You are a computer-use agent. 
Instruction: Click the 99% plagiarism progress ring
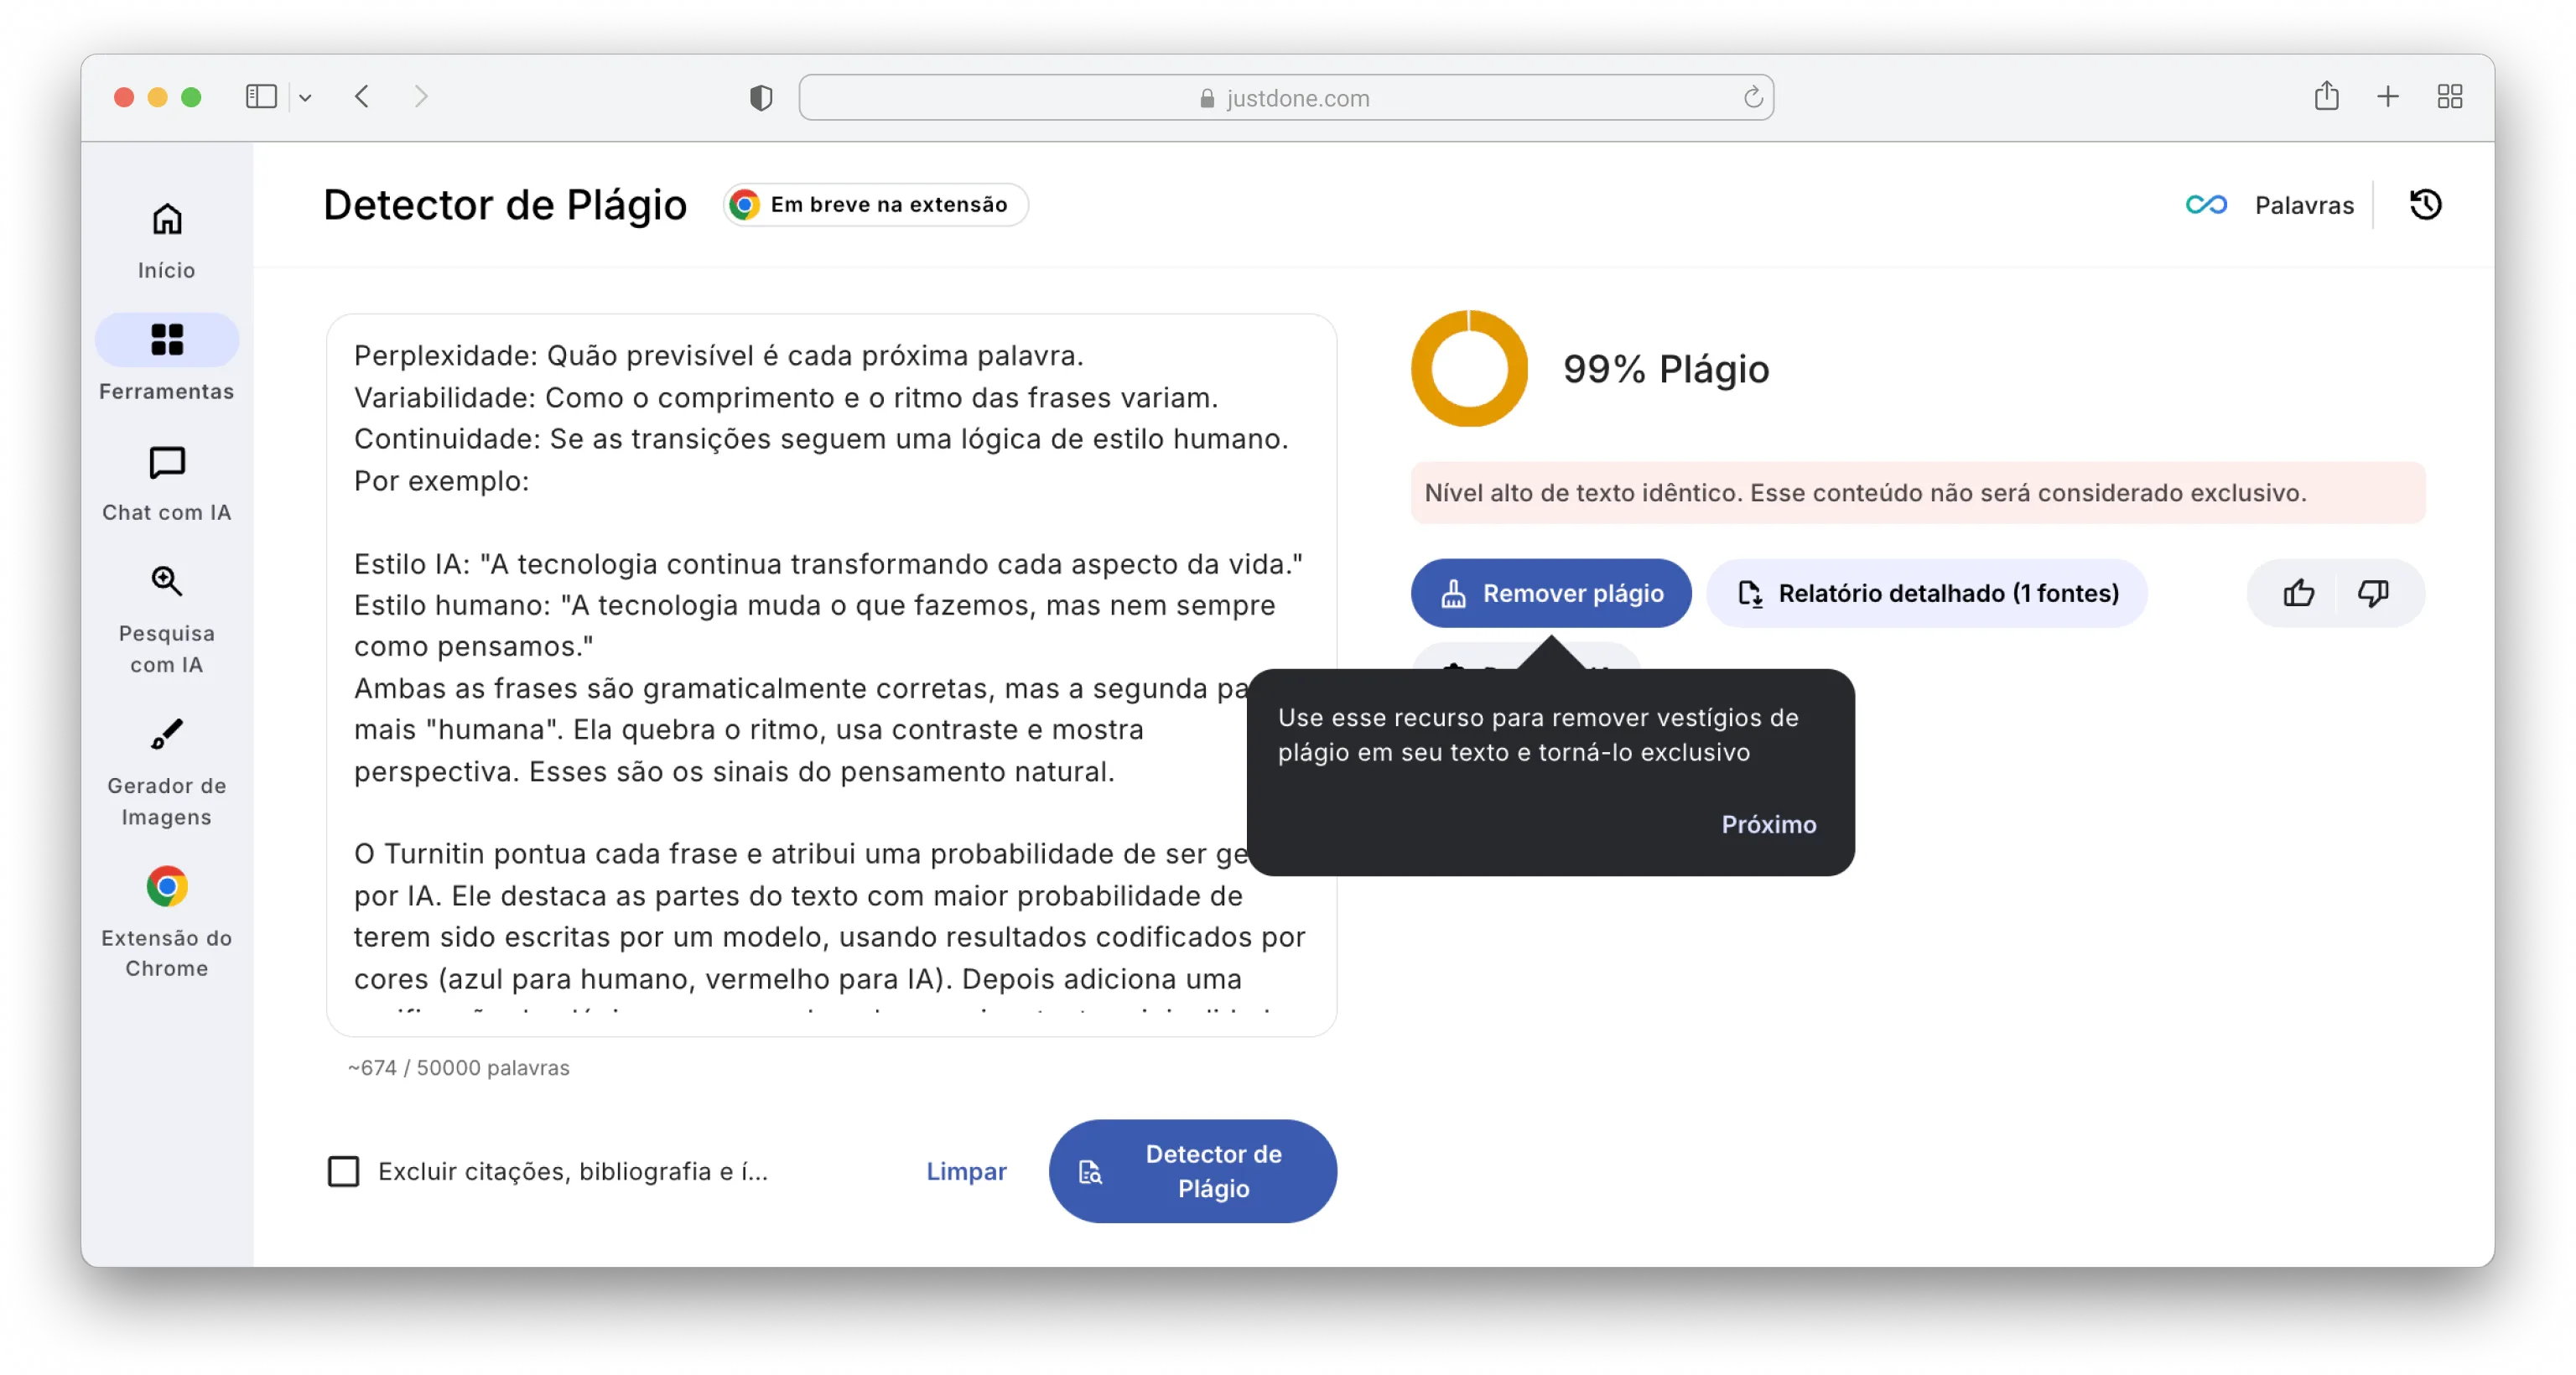tap(1469, 369)
